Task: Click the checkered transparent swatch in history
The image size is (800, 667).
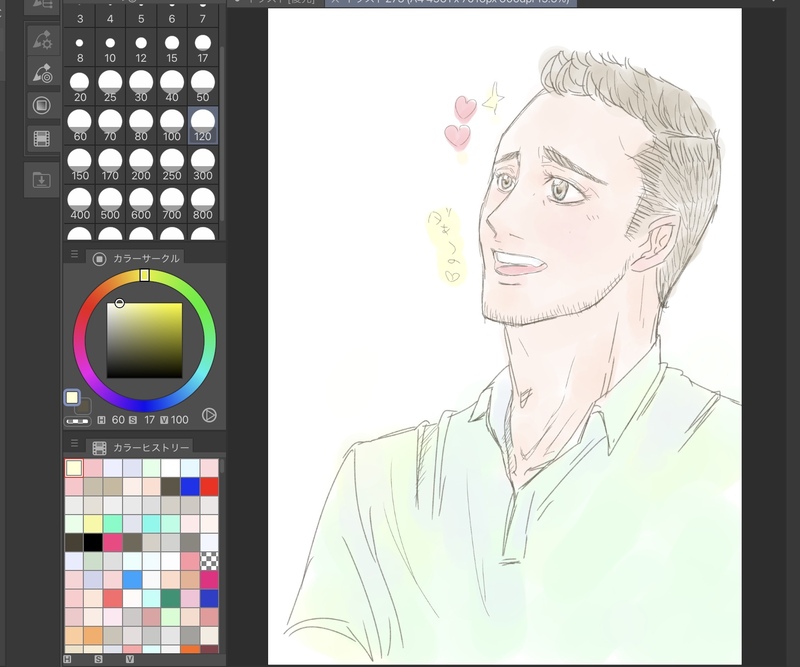Action: pyautogui.click(x=209, y=561)
